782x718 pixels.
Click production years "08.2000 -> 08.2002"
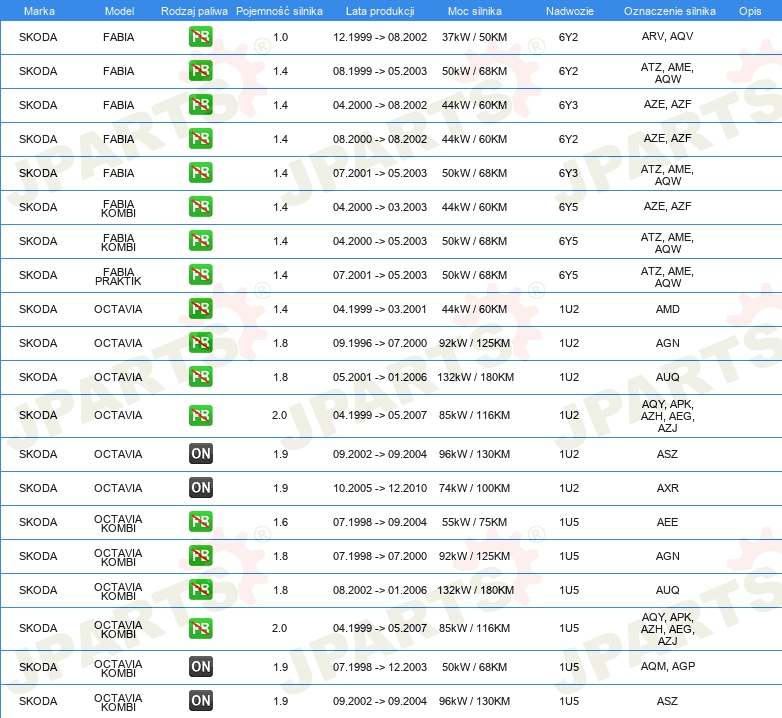(x=380, y=139)
